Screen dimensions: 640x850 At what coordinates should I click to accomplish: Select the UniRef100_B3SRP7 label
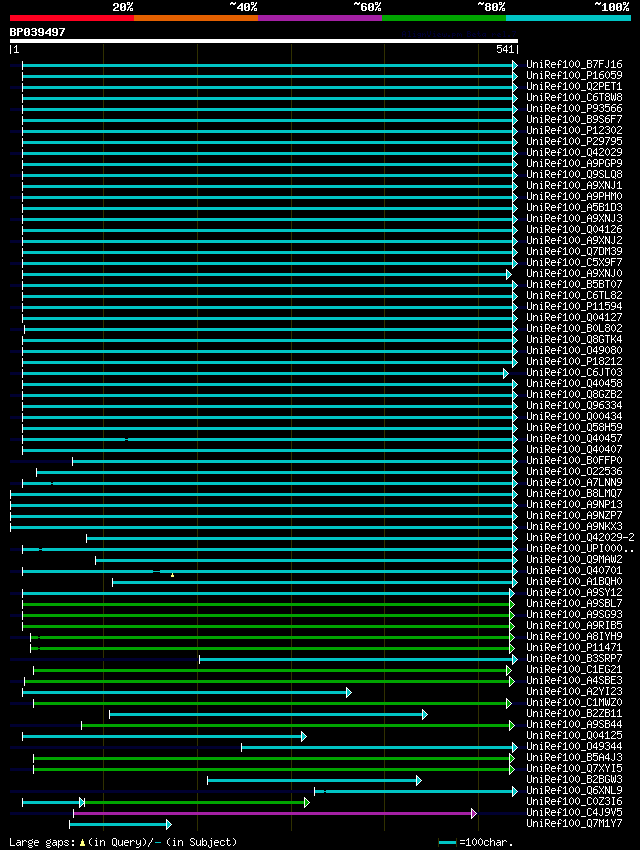click(x=574, y=659)
